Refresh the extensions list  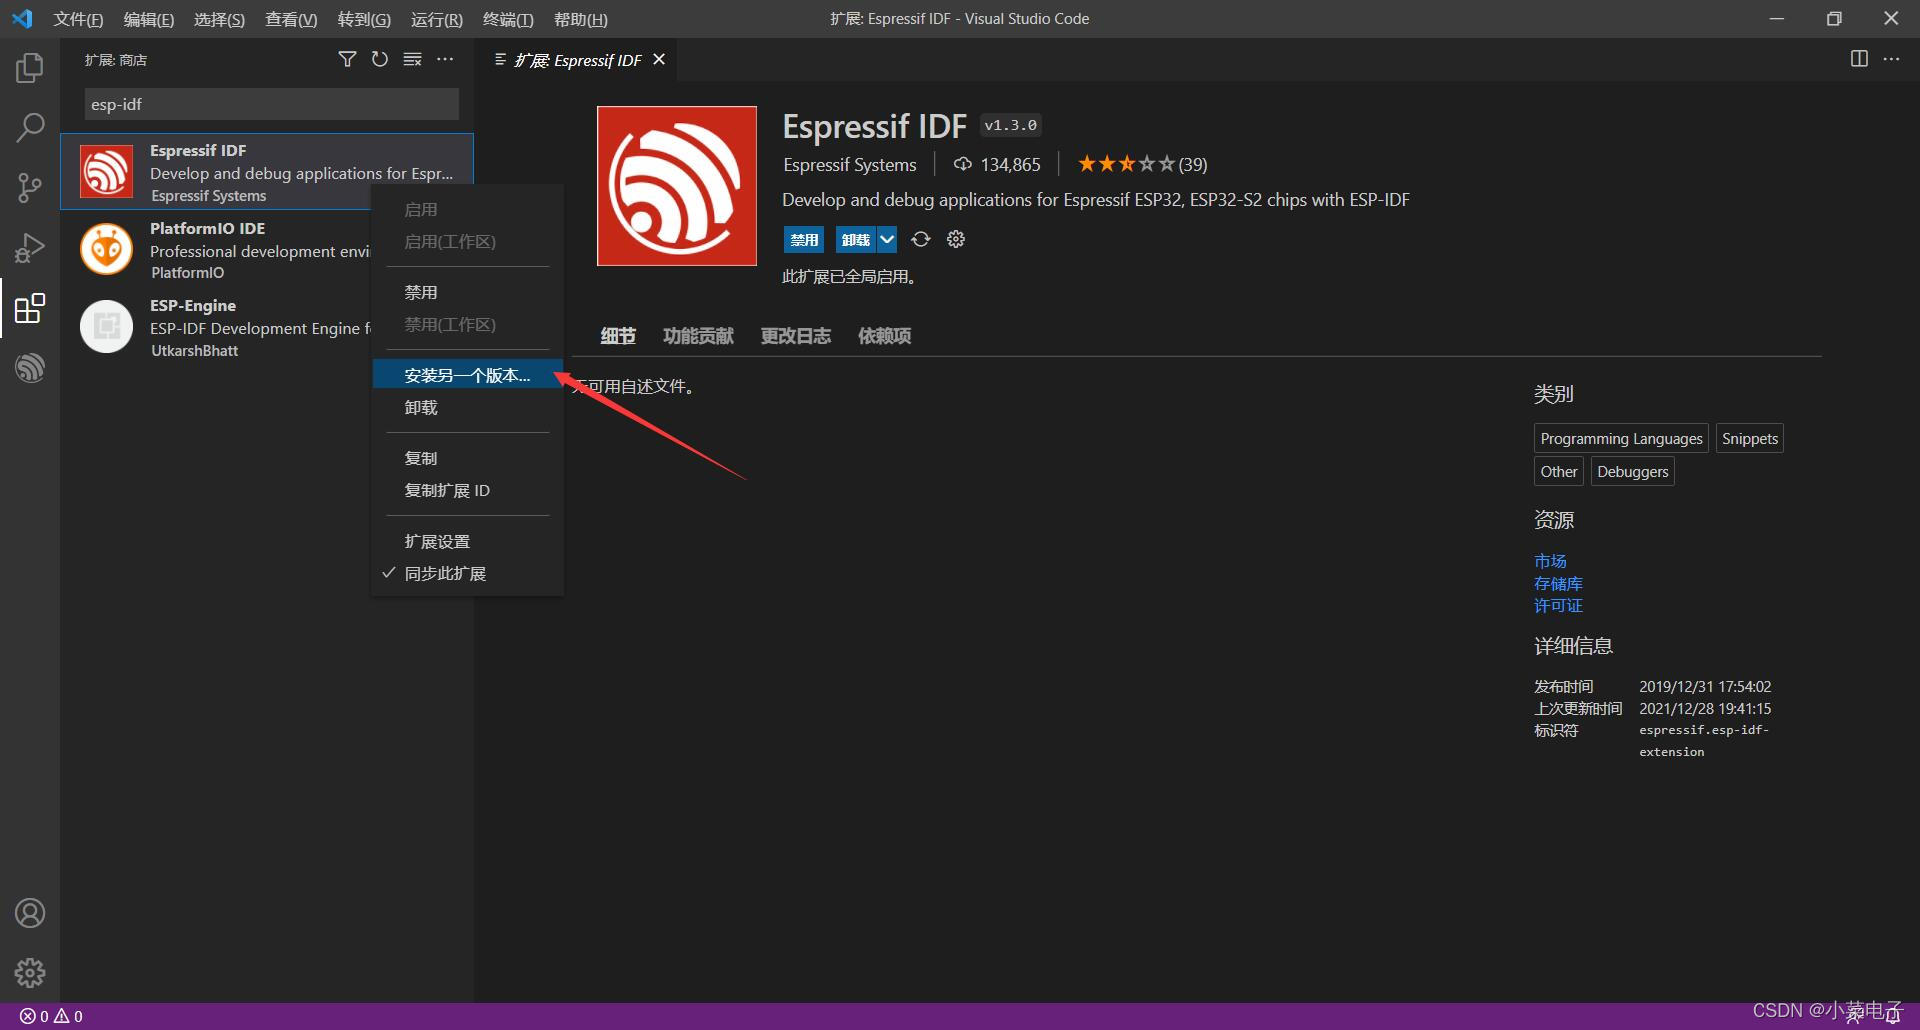coord(380,60)
